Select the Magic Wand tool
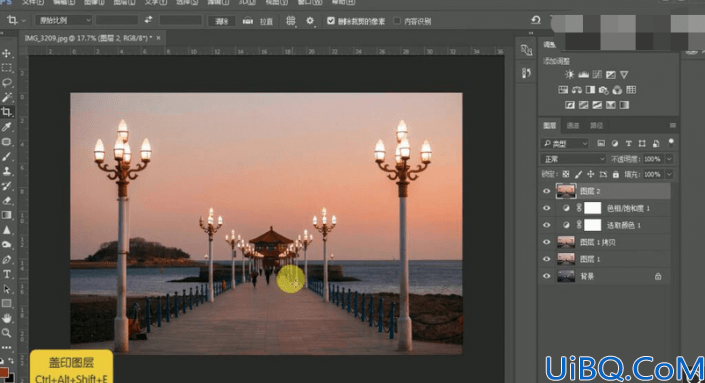Viewport: 705px width, 383px height. [6, 97]
